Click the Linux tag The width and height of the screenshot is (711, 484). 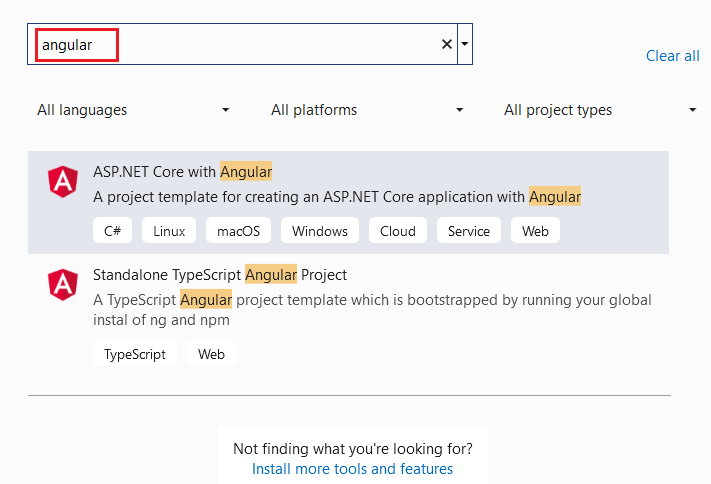(x=169, y=231)
